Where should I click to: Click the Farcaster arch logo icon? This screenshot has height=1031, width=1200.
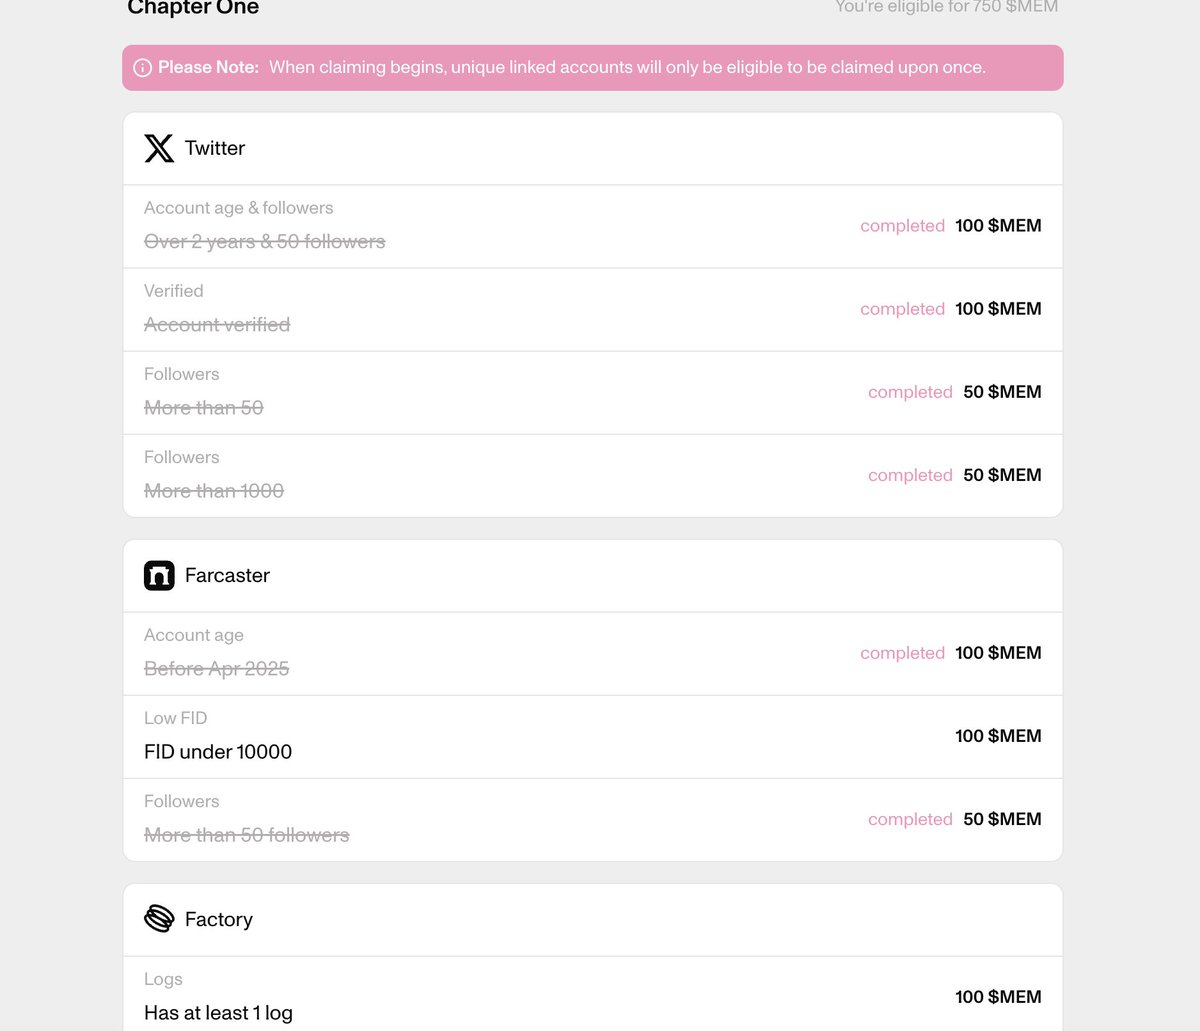[x=159, y=575]
